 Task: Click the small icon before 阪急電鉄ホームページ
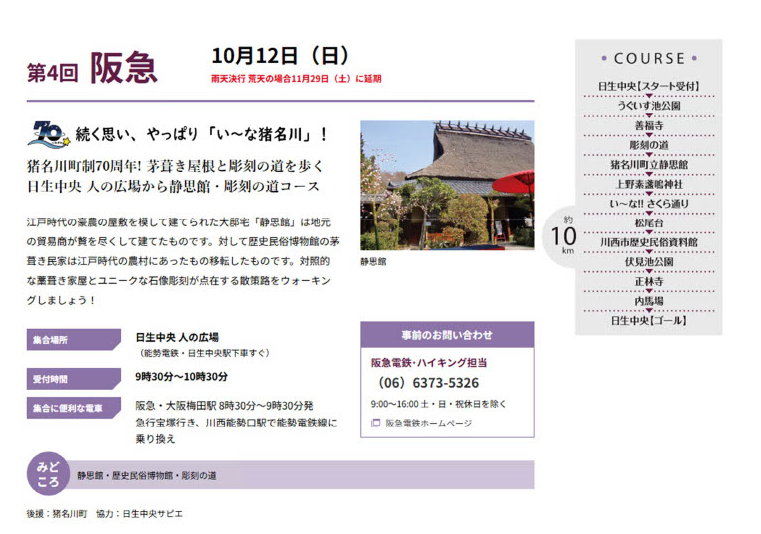click(x=375, y=423)
